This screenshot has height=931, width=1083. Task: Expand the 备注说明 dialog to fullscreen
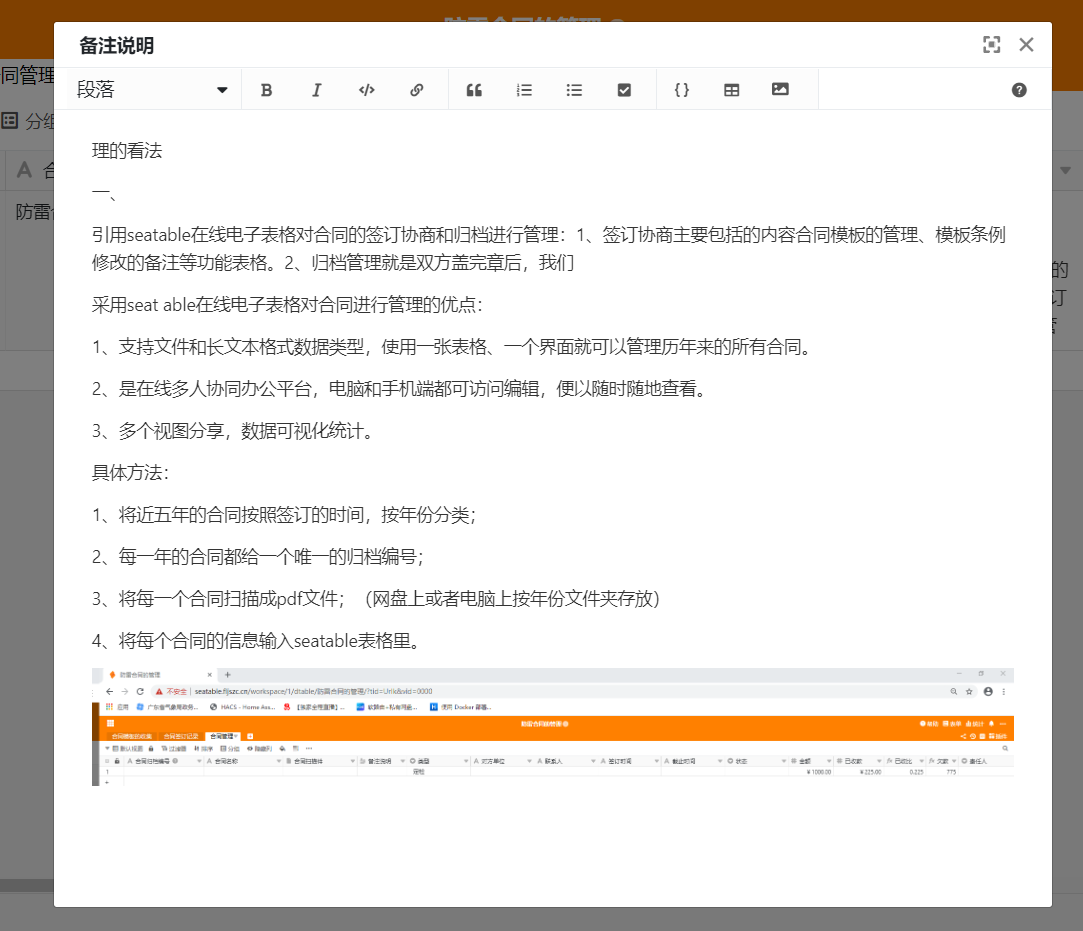pos(991,44)
